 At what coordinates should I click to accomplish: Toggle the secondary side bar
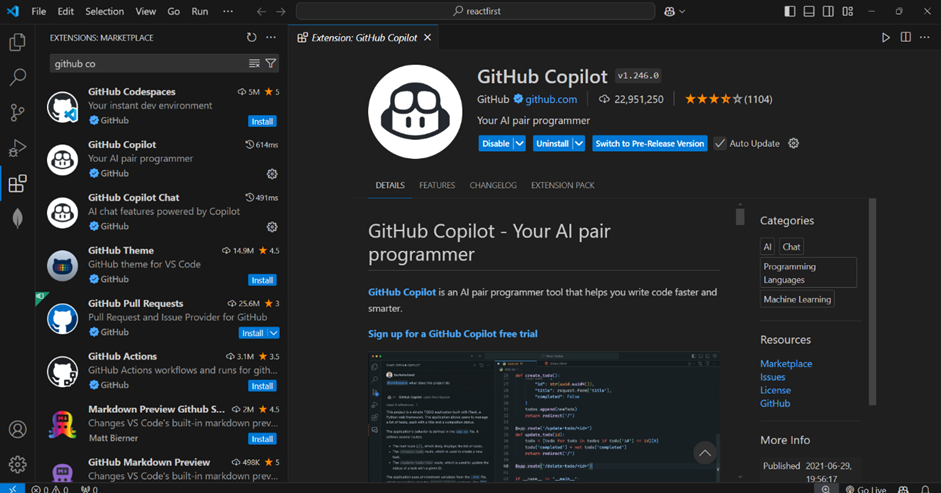[828, 11]
